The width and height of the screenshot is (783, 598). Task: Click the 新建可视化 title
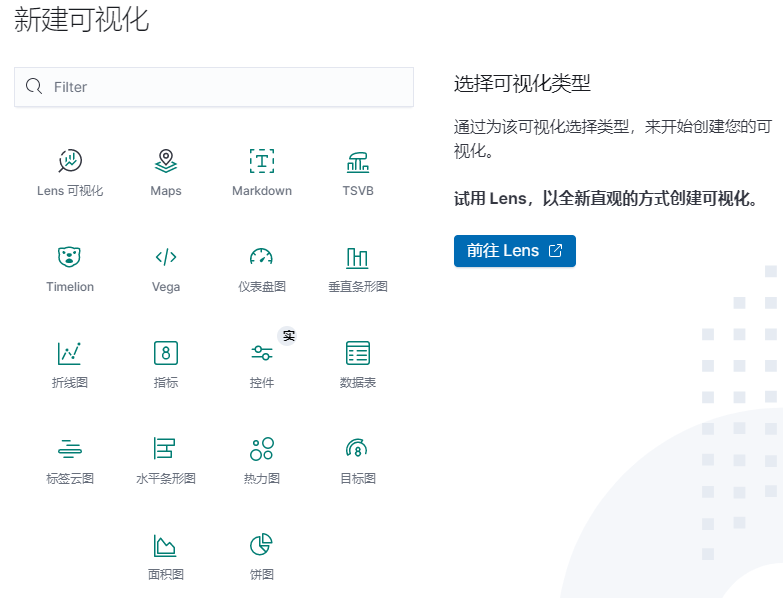pos(81,20)
